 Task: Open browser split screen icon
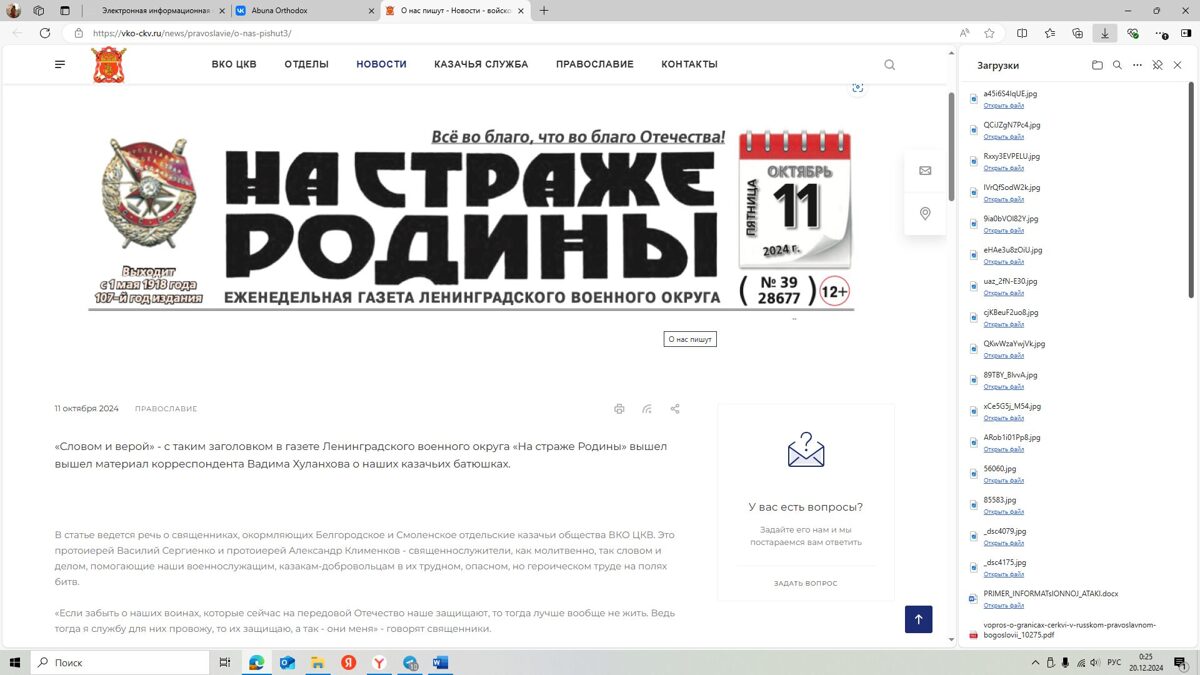tap(1021, 33)
